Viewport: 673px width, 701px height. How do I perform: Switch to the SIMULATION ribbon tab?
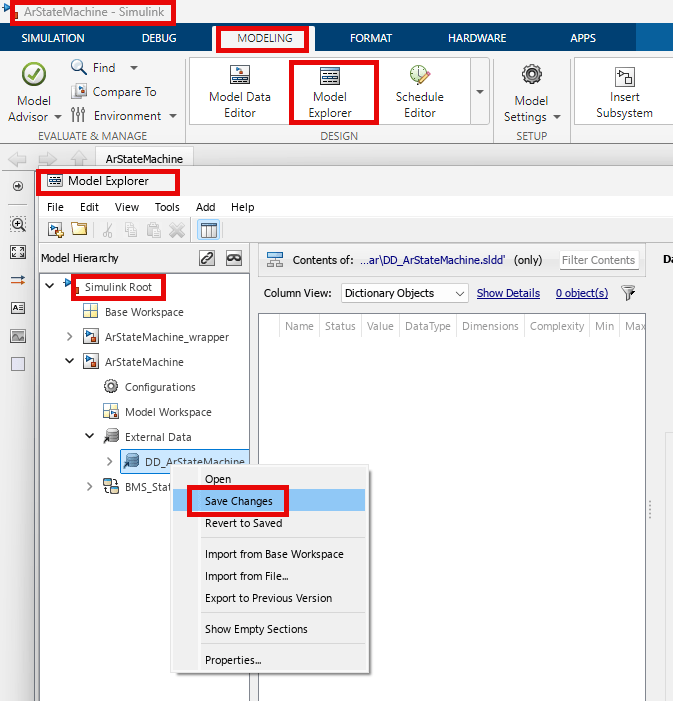[x=53, y=39]
